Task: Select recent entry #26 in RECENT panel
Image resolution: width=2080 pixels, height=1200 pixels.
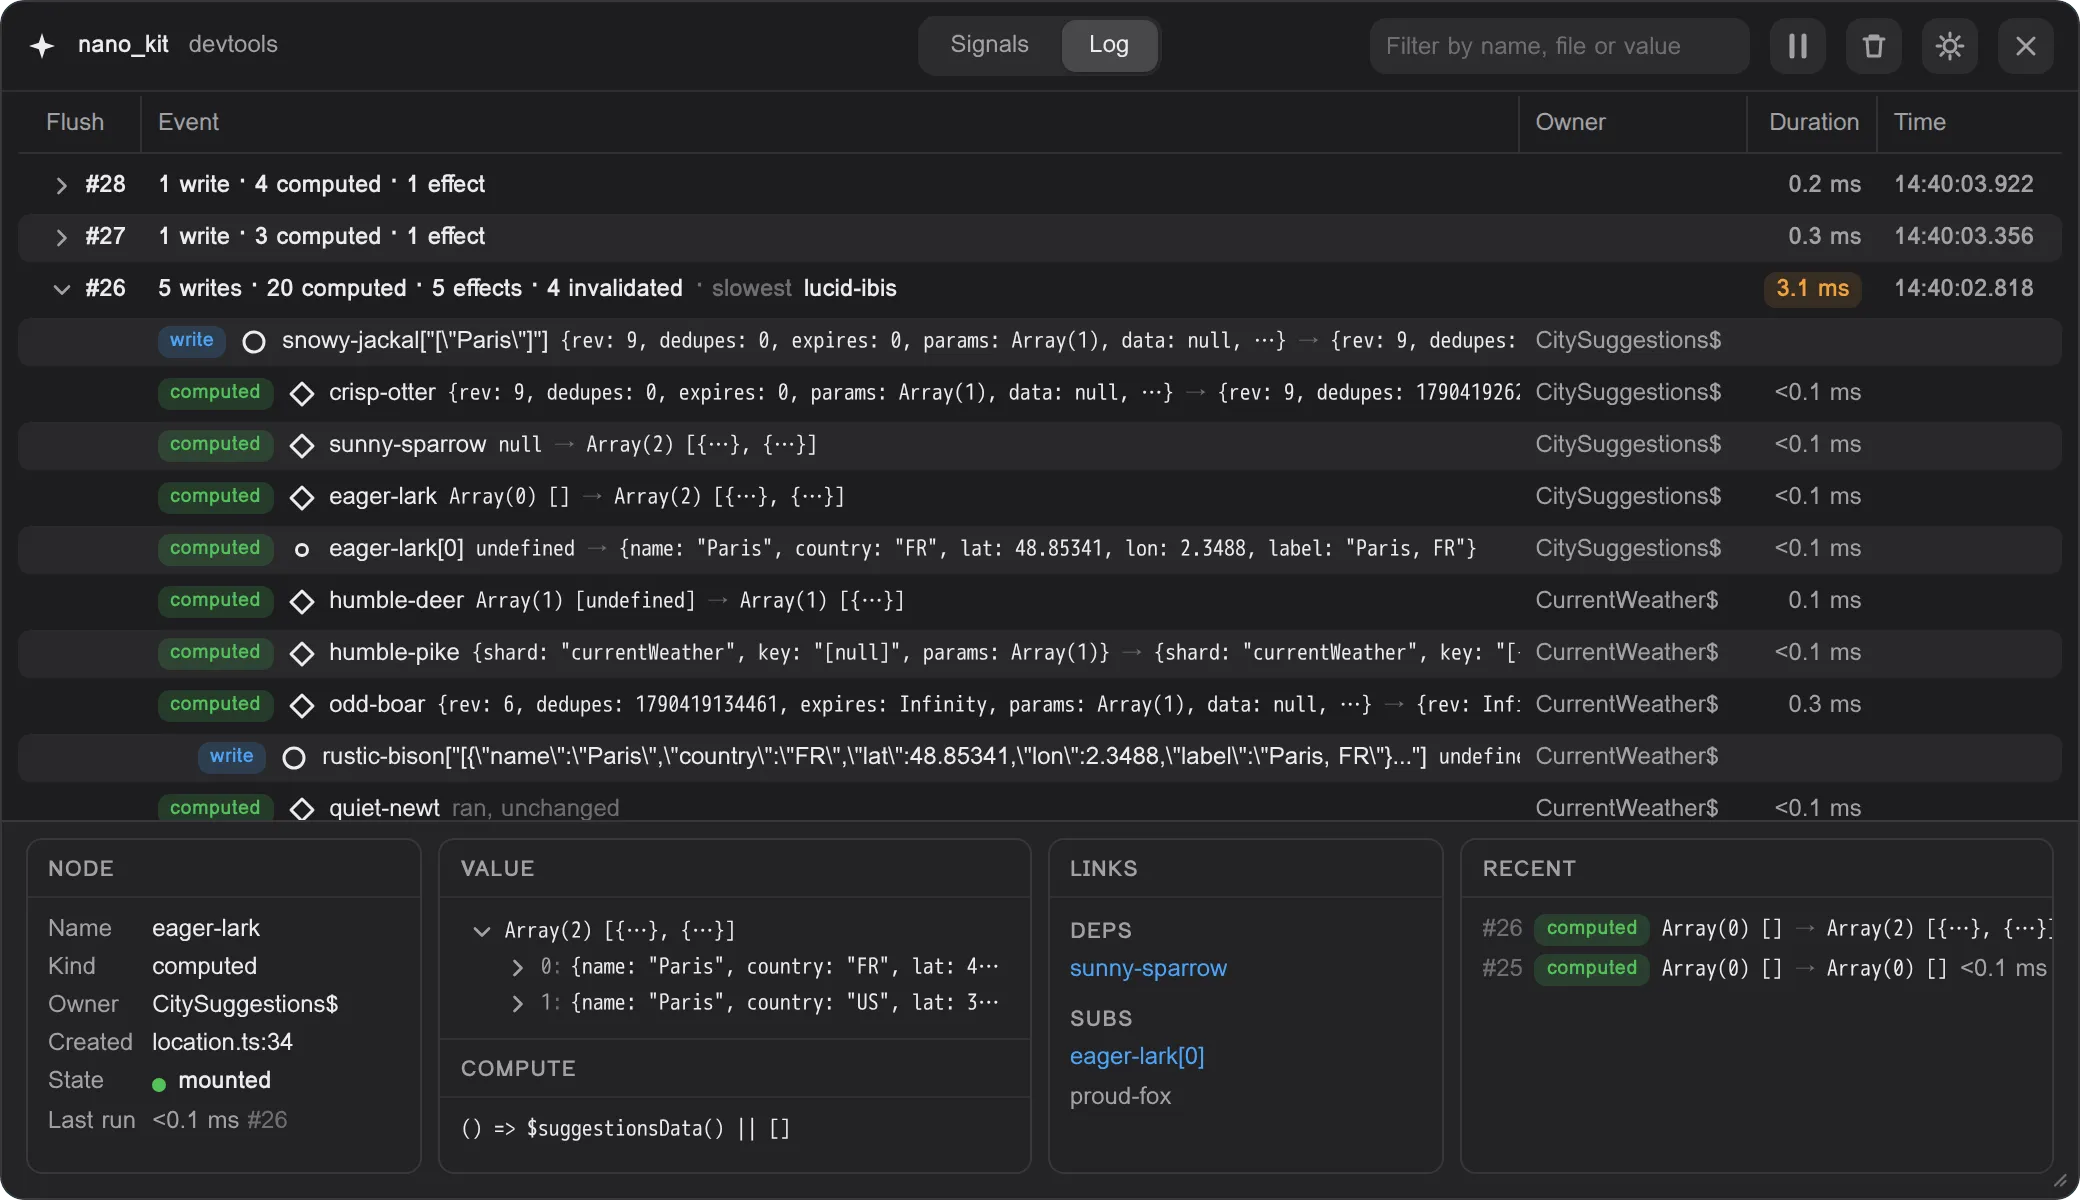Action: point(1766,928)
